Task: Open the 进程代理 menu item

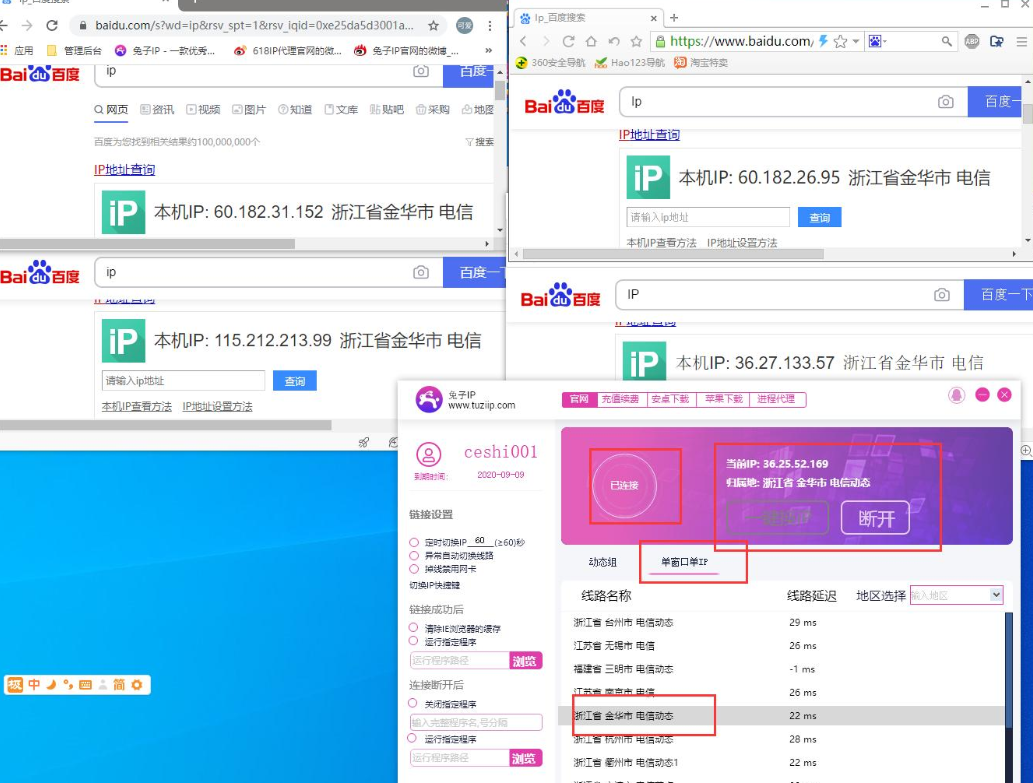Action: [x=775, y=399]
